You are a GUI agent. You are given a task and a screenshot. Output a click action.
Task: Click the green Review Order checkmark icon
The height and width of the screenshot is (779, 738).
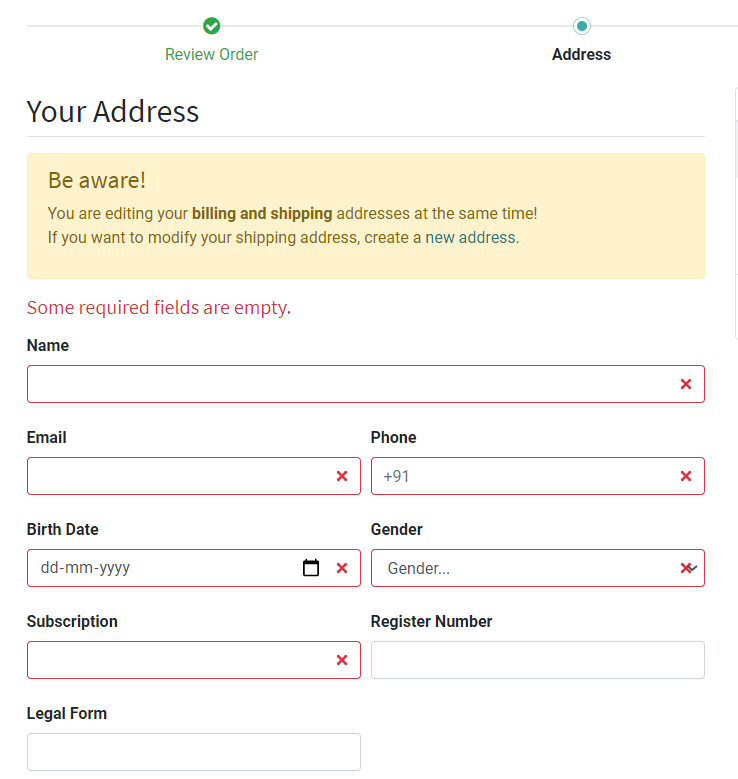(x=211, y=26)
